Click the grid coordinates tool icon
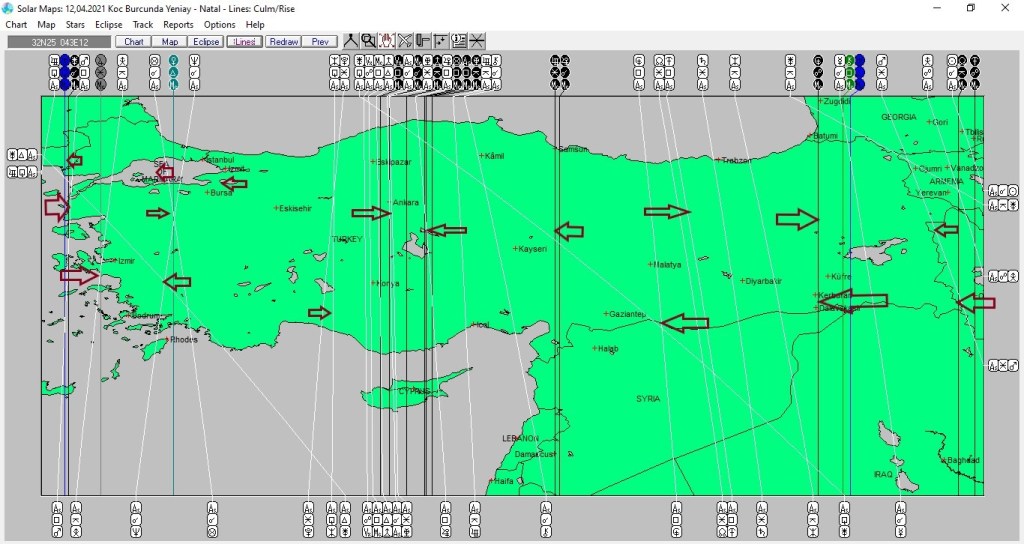Screen dimensions: 1024x544 pos(441,41)
